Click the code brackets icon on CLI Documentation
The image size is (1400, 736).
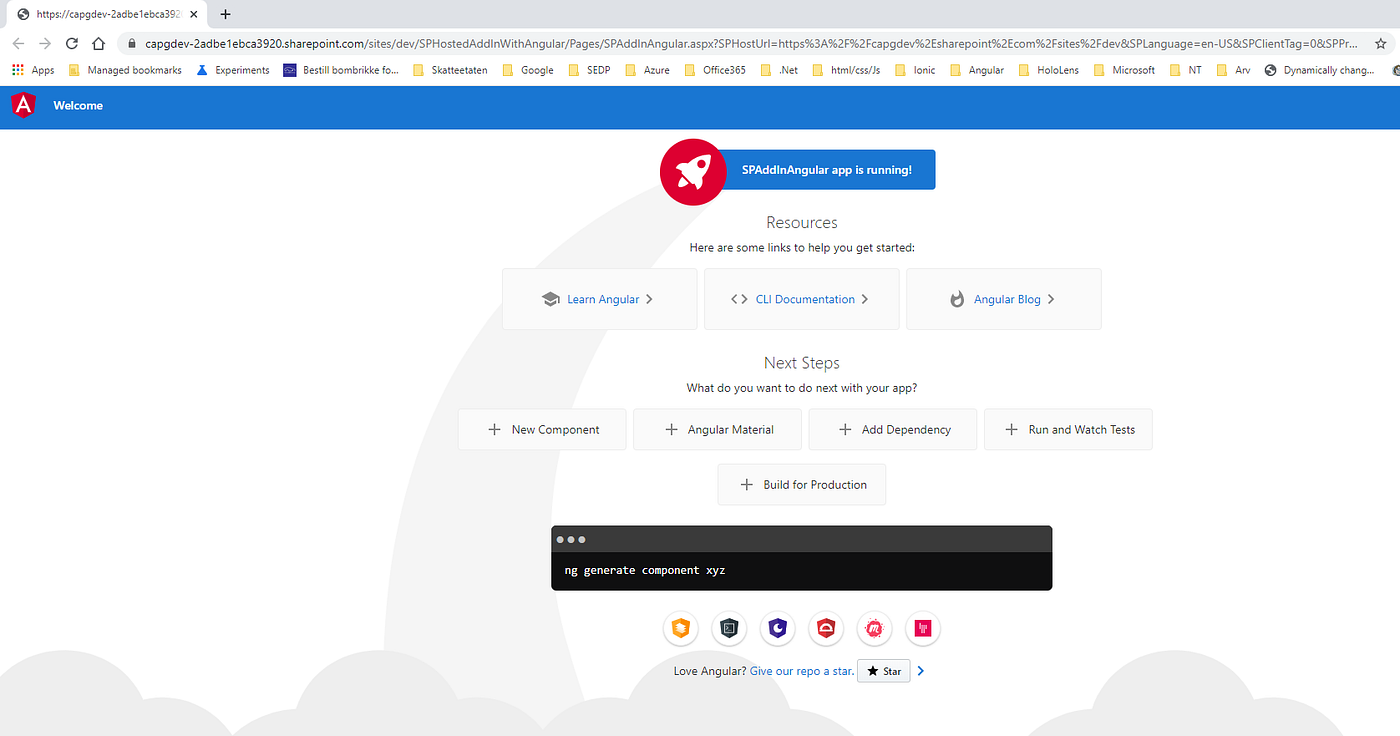[x=739, y=299]
